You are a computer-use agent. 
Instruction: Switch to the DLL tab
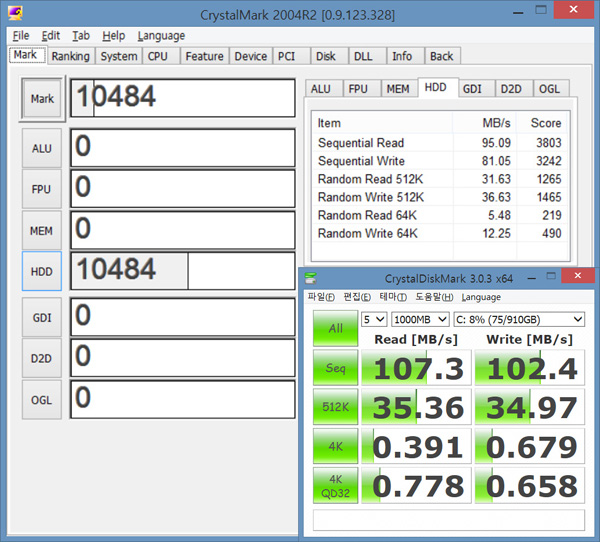[368, 56]
